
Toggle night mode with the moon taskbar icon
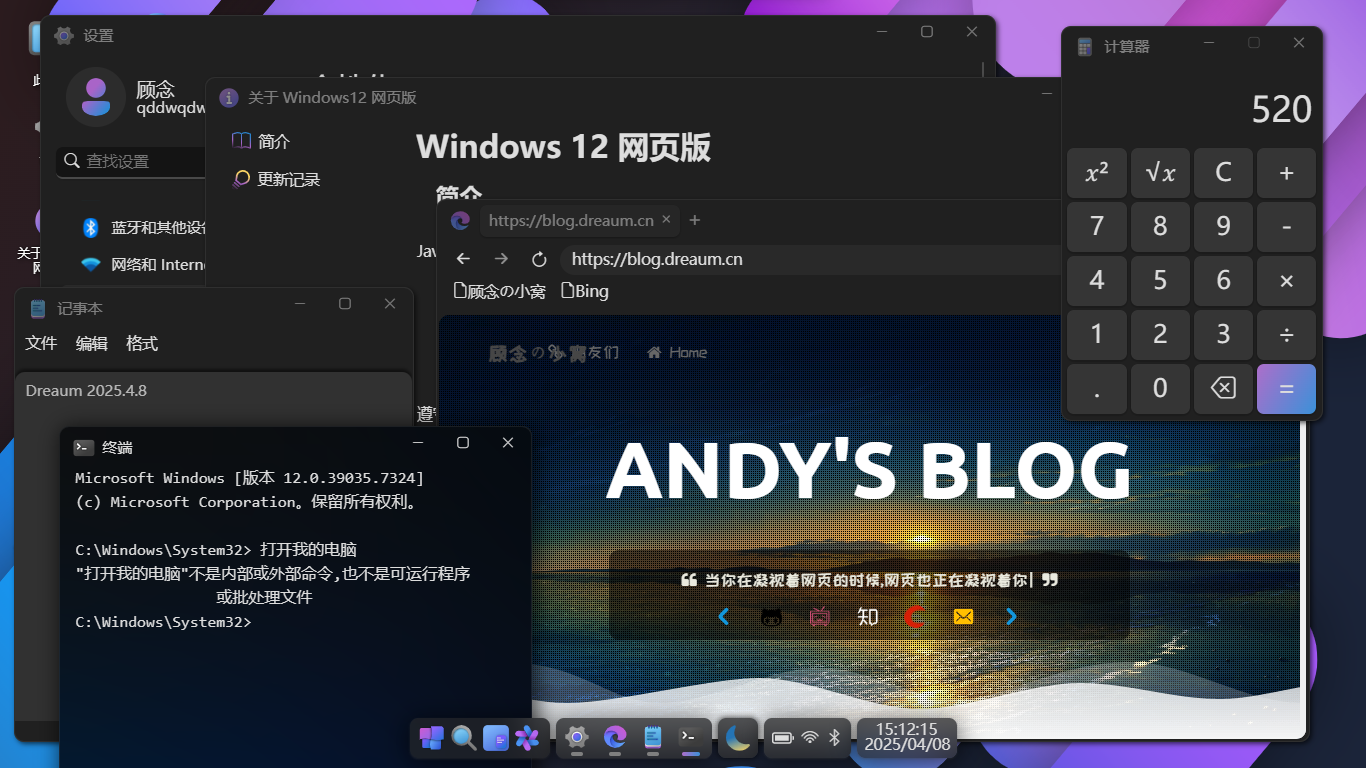pos(736,738)
